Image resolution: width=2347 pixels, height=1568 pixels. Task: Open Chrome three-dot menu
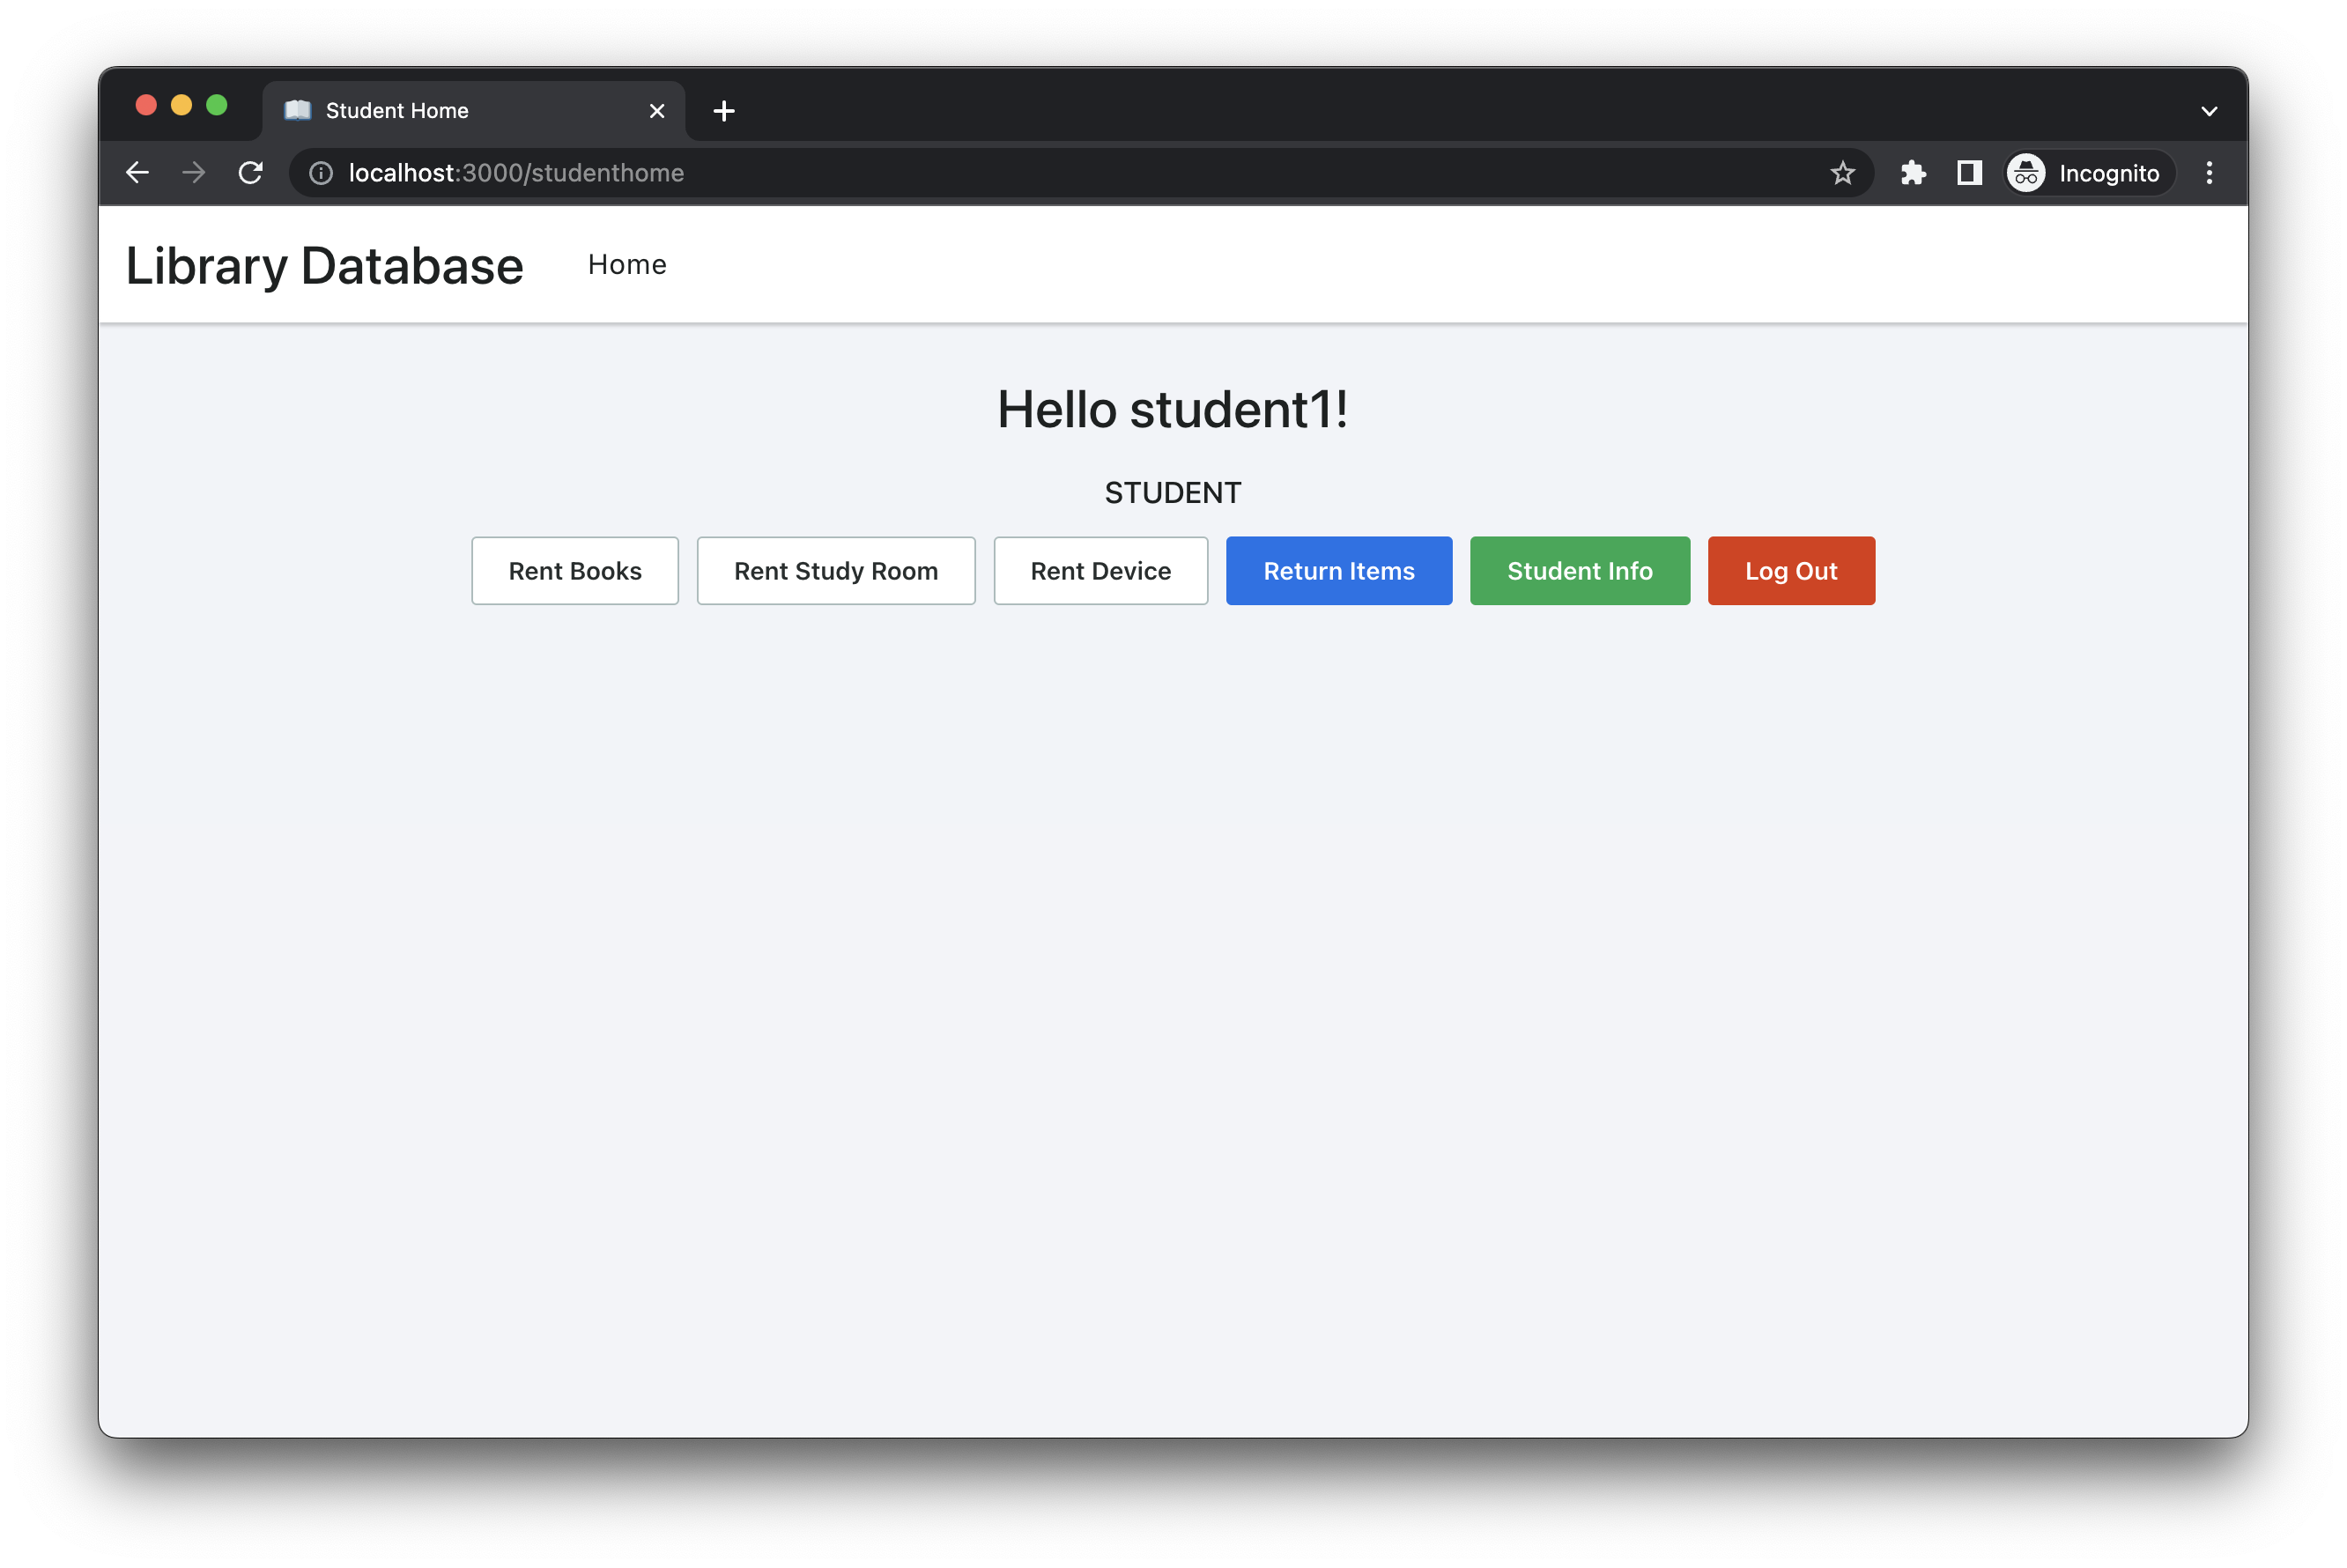[2209, 173]
